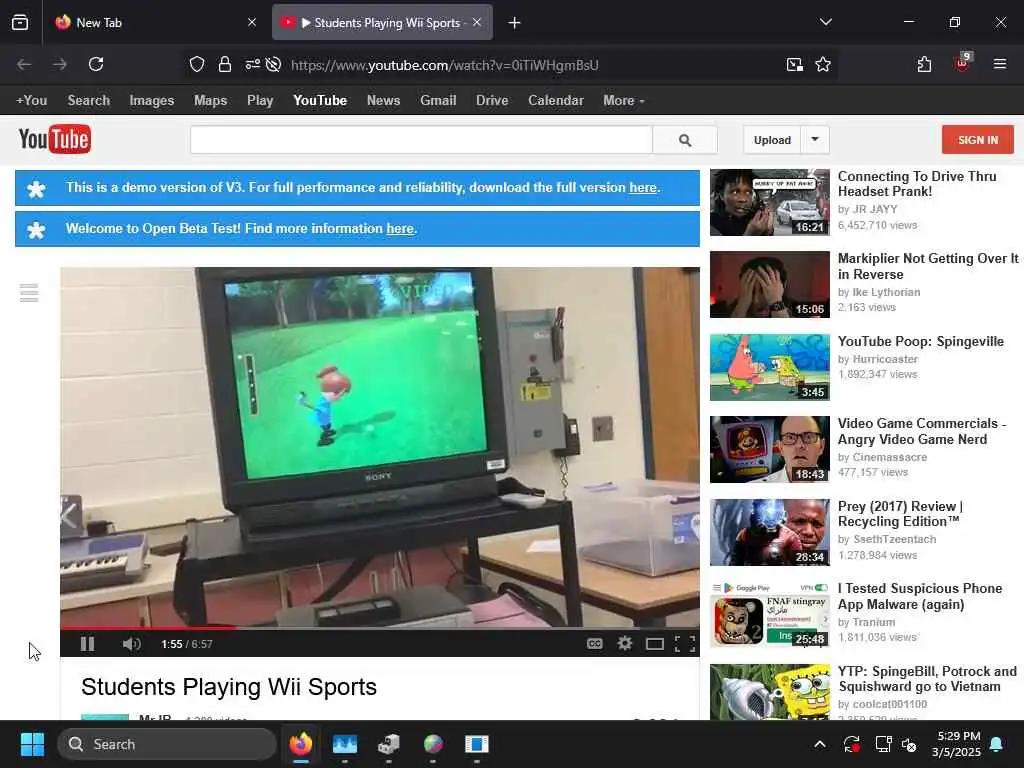Go back to previous page
Viewport: 1024px width, 768px height.
coord(24,64)
